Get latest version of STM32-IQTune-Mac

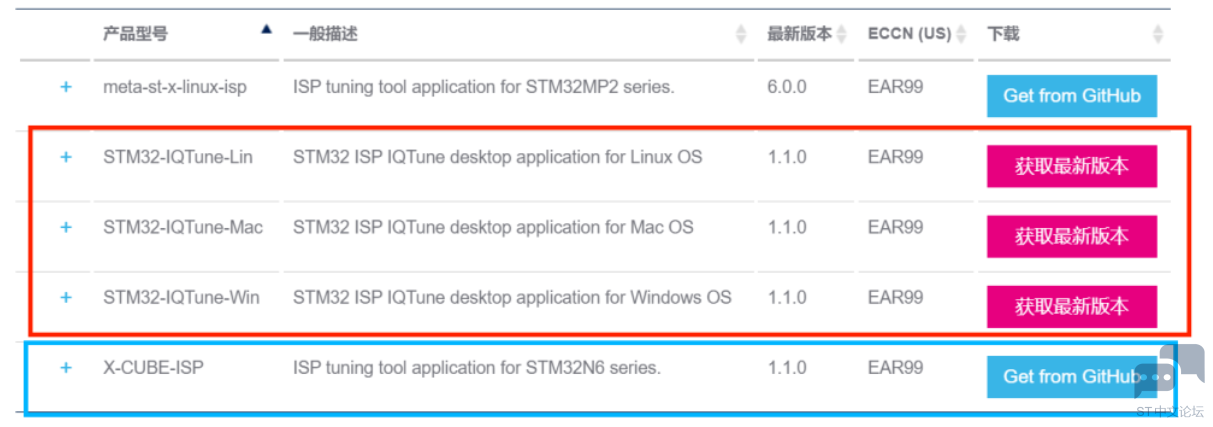pyautogui.click(x=1072, y=236)
